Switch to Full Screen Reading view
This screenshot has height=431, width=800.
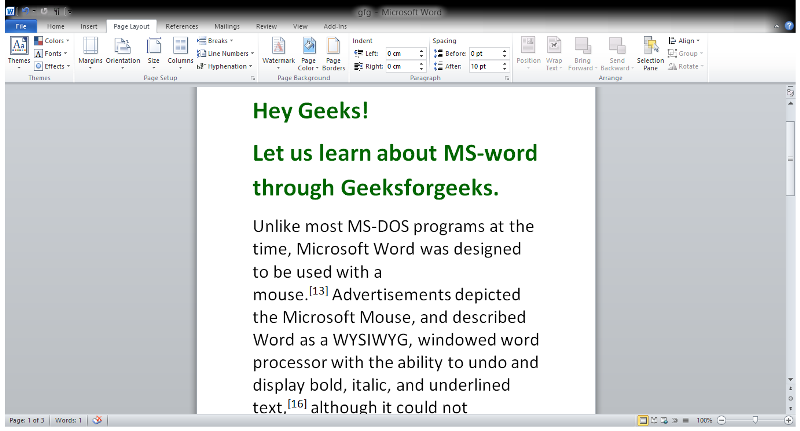coord(654,420)
